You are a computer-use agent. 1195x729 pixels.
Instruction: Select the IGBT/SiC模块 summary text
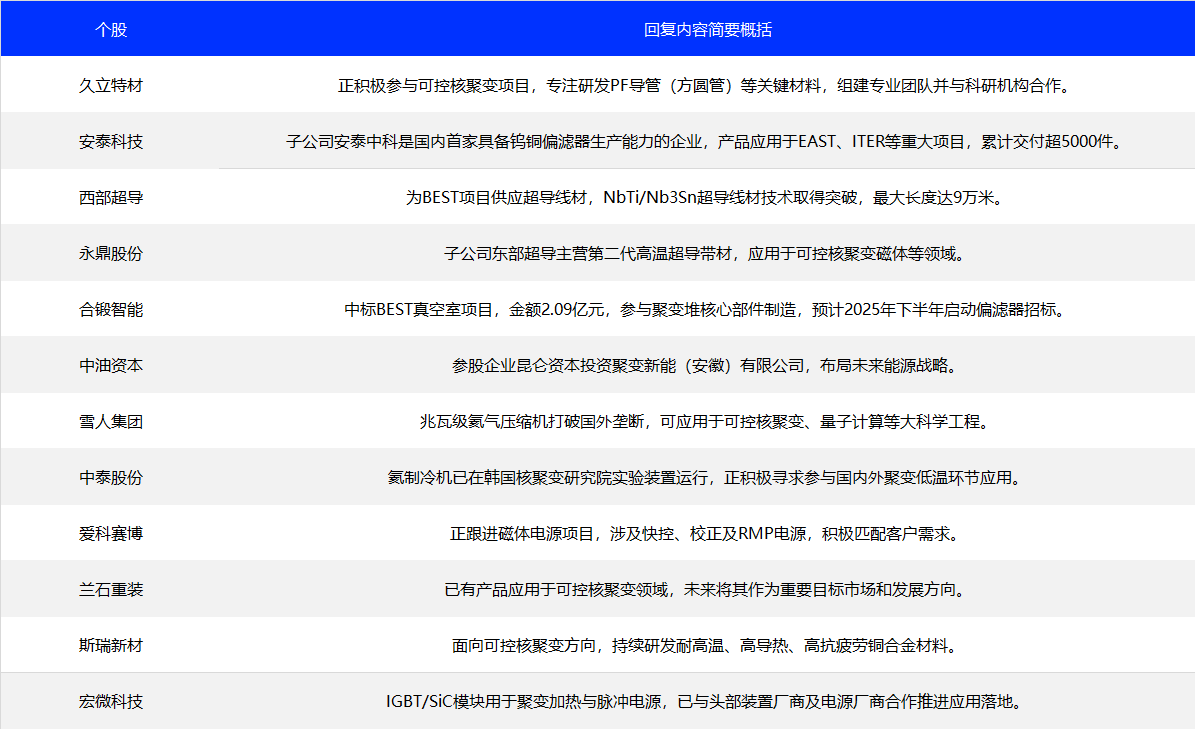click(x=705, y=701)
